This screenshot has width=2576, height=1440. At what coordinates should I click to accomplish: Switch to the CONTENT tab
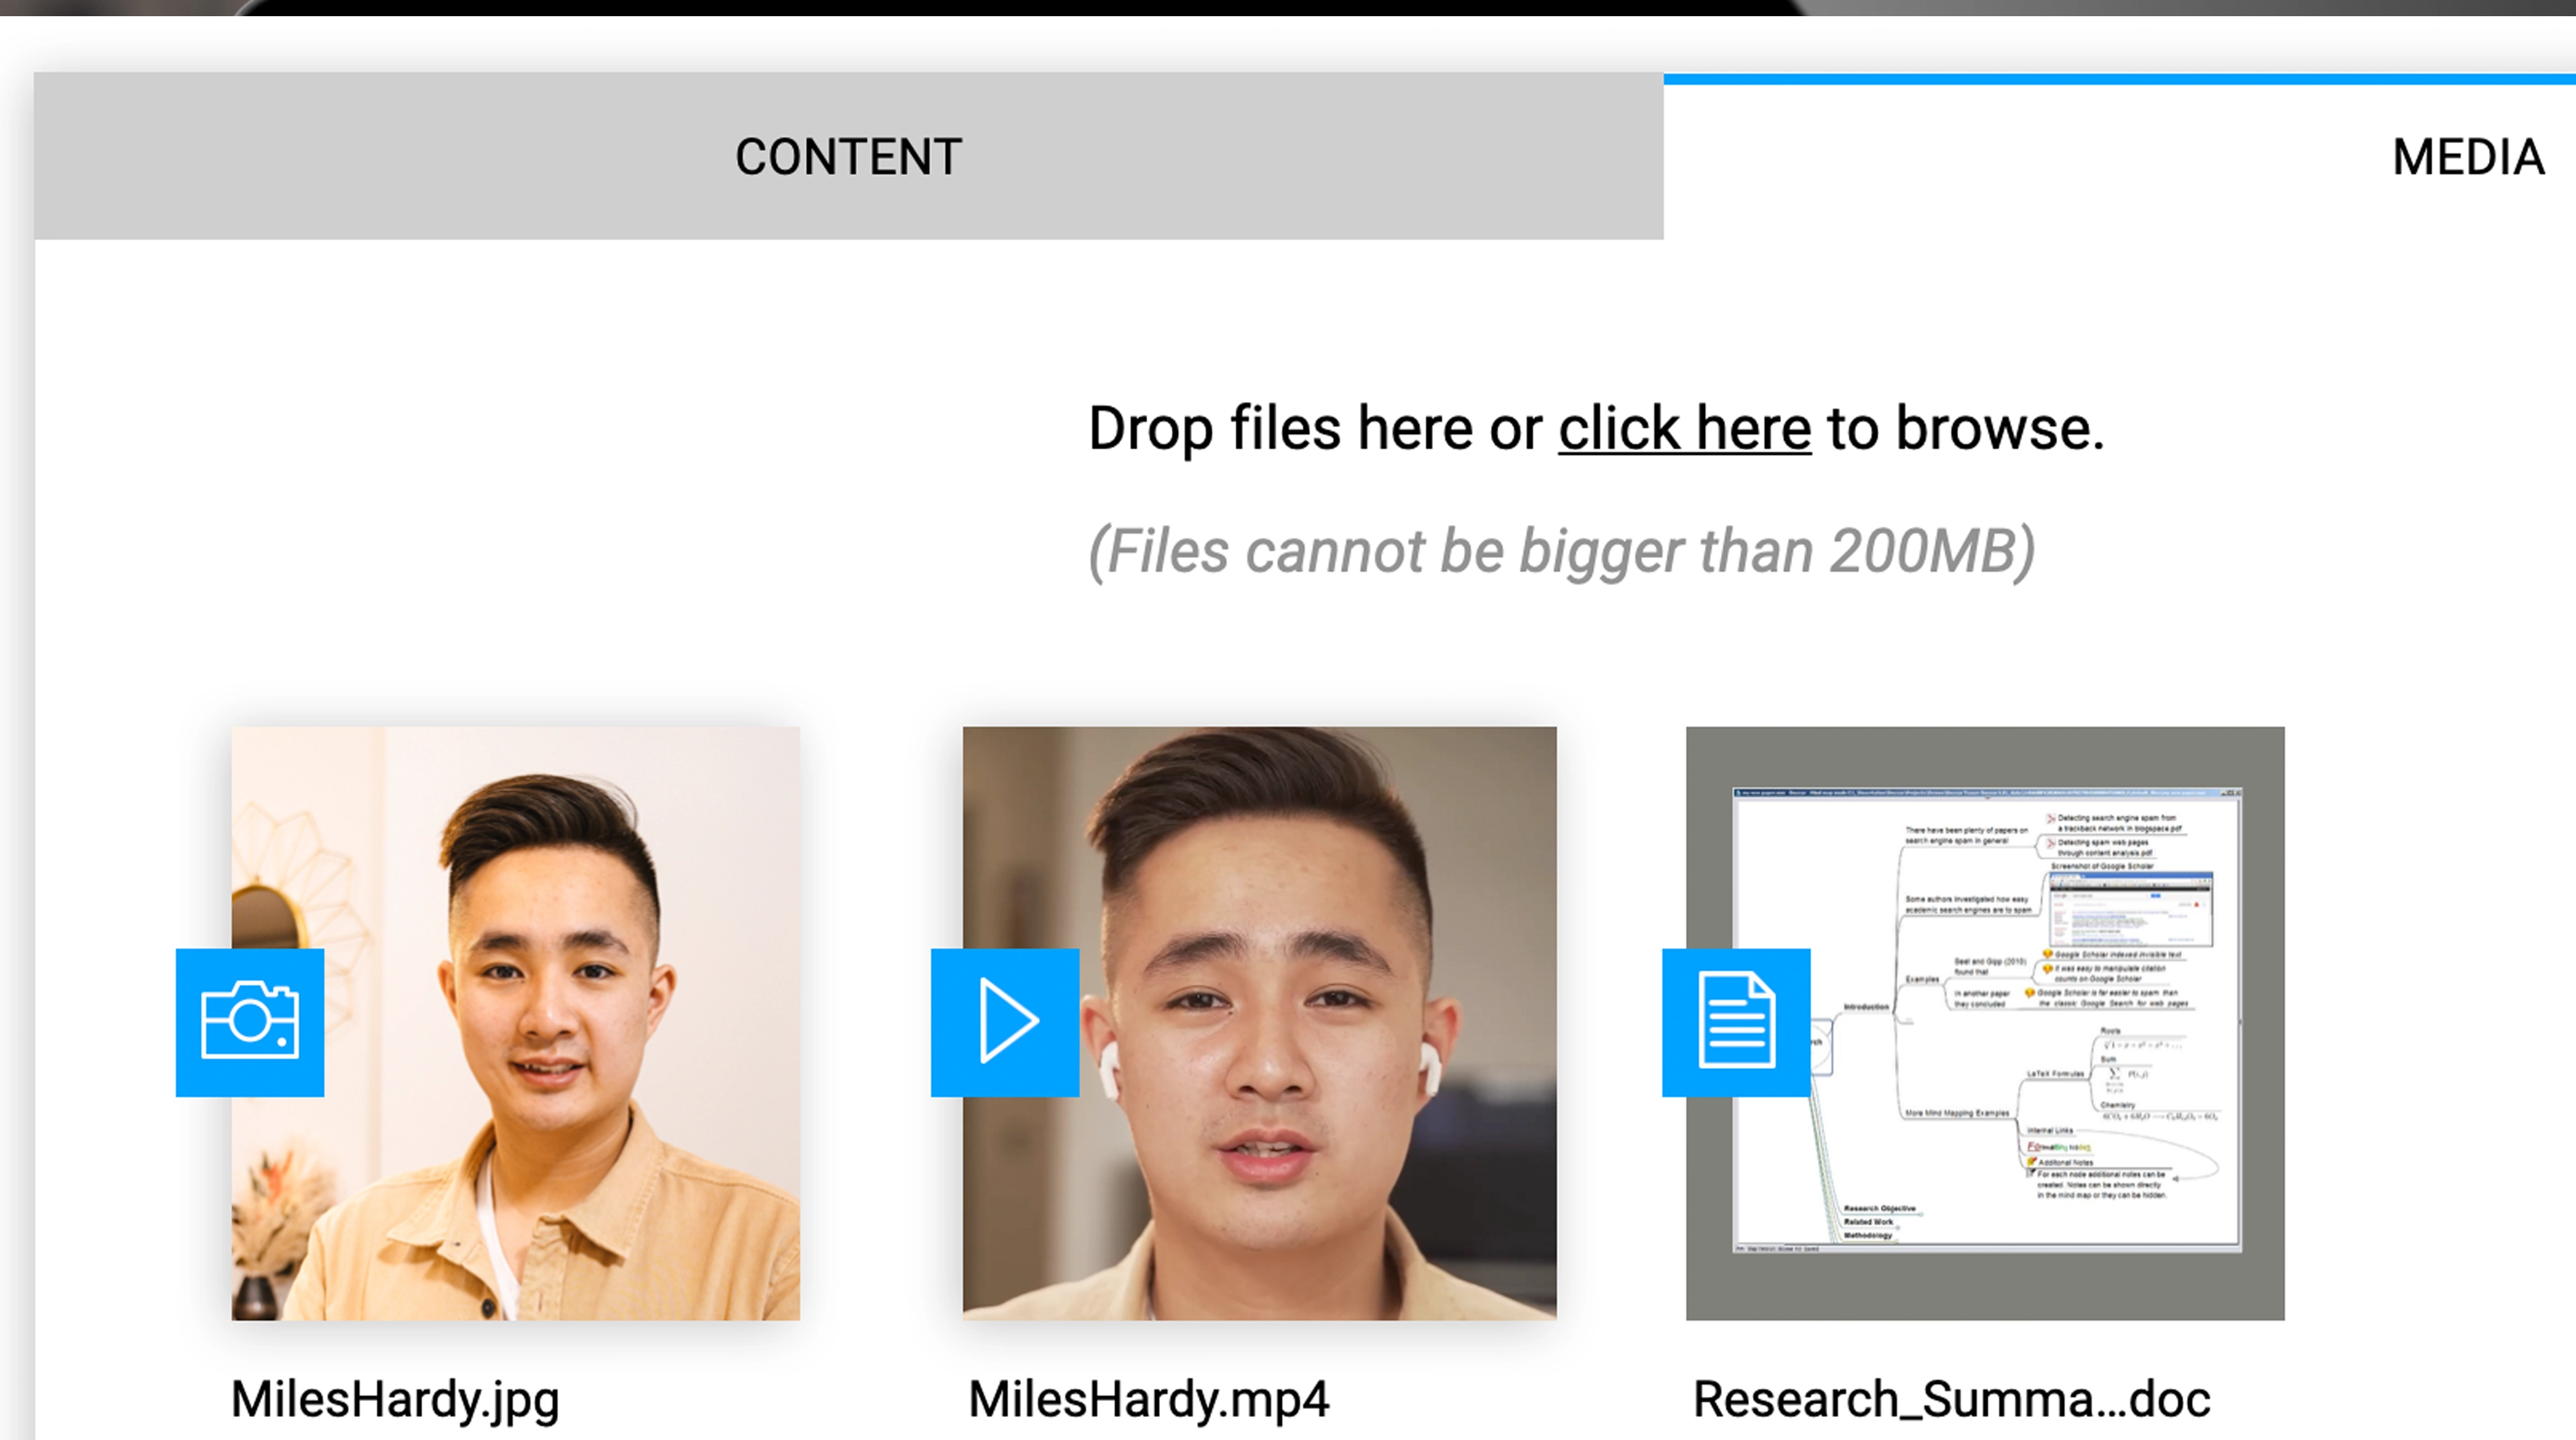click(x=848, y=157)
